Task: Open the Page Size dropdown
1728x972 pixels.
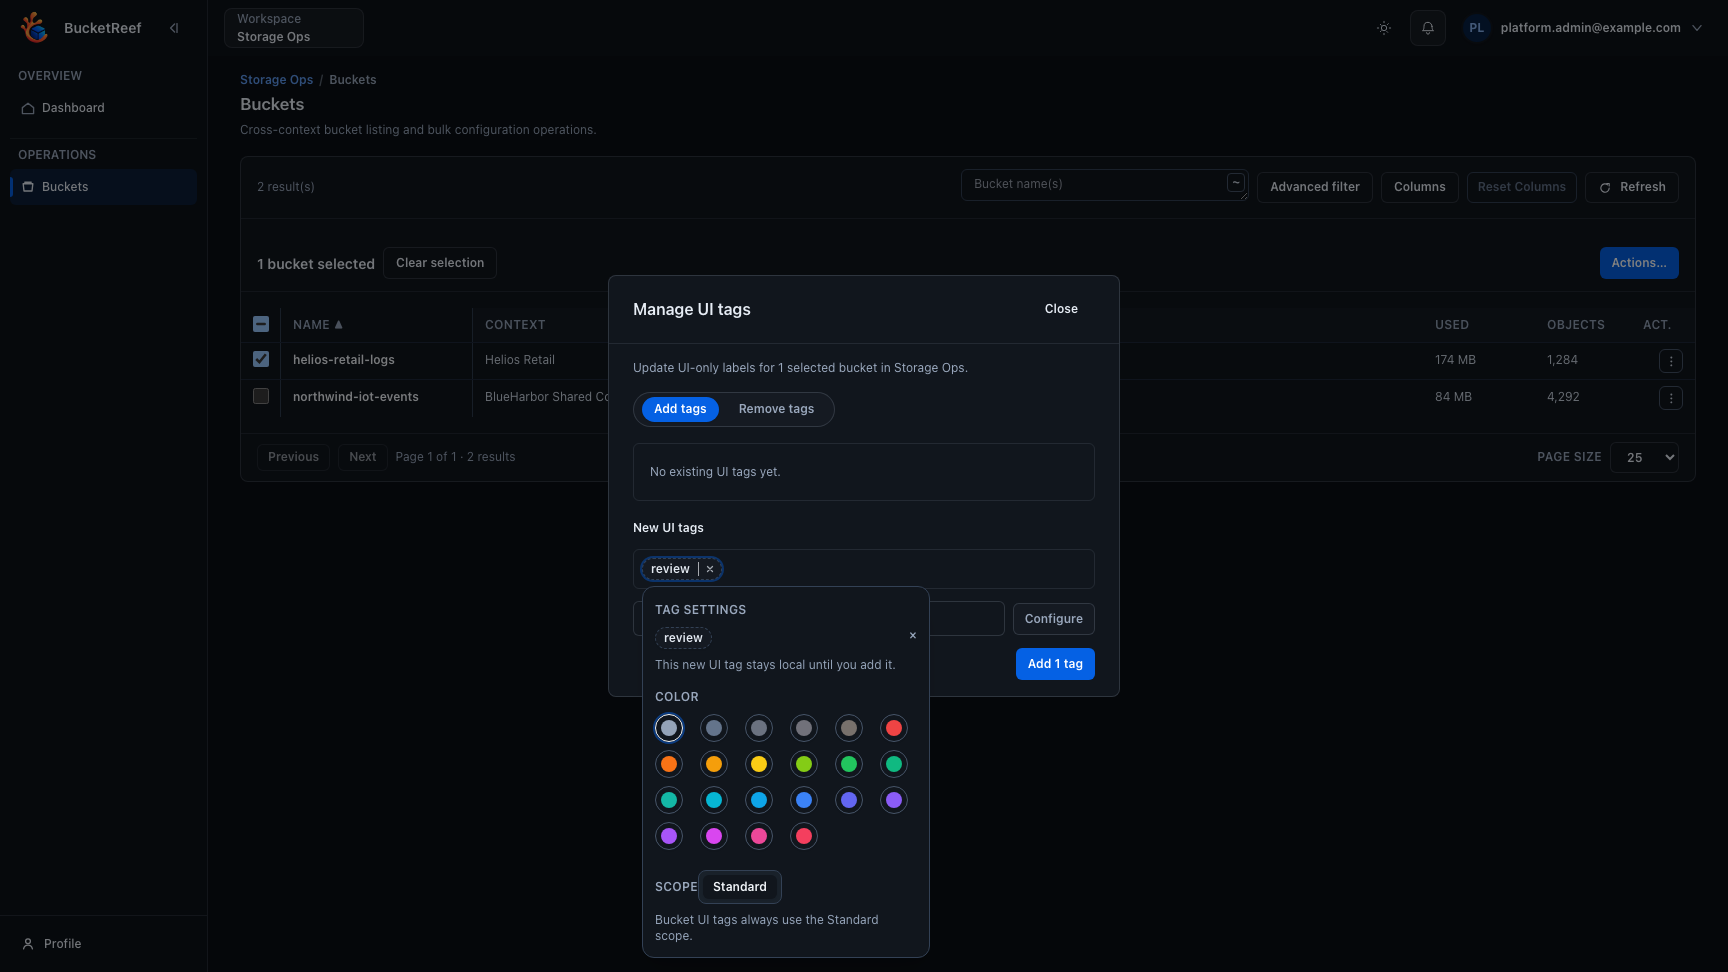Action: pyautogui.click(x=1644, y=457)
